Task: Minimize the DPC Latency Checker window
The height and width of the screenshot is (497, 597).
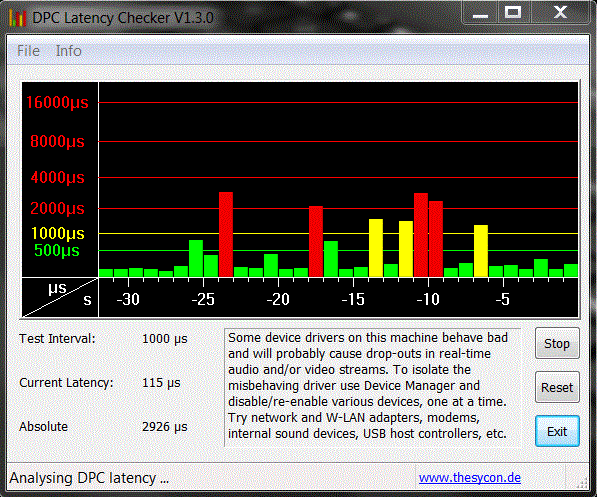Action: pyautogui.click(x=480, y=13)
